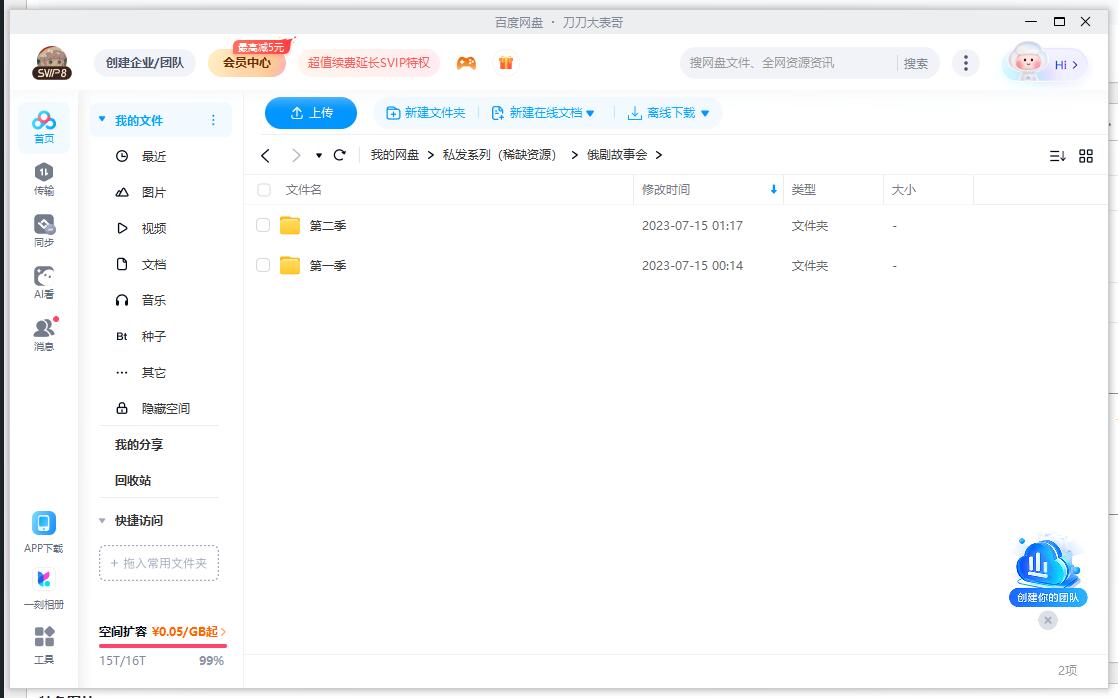Refresh the current folder view

click(339, 155)
